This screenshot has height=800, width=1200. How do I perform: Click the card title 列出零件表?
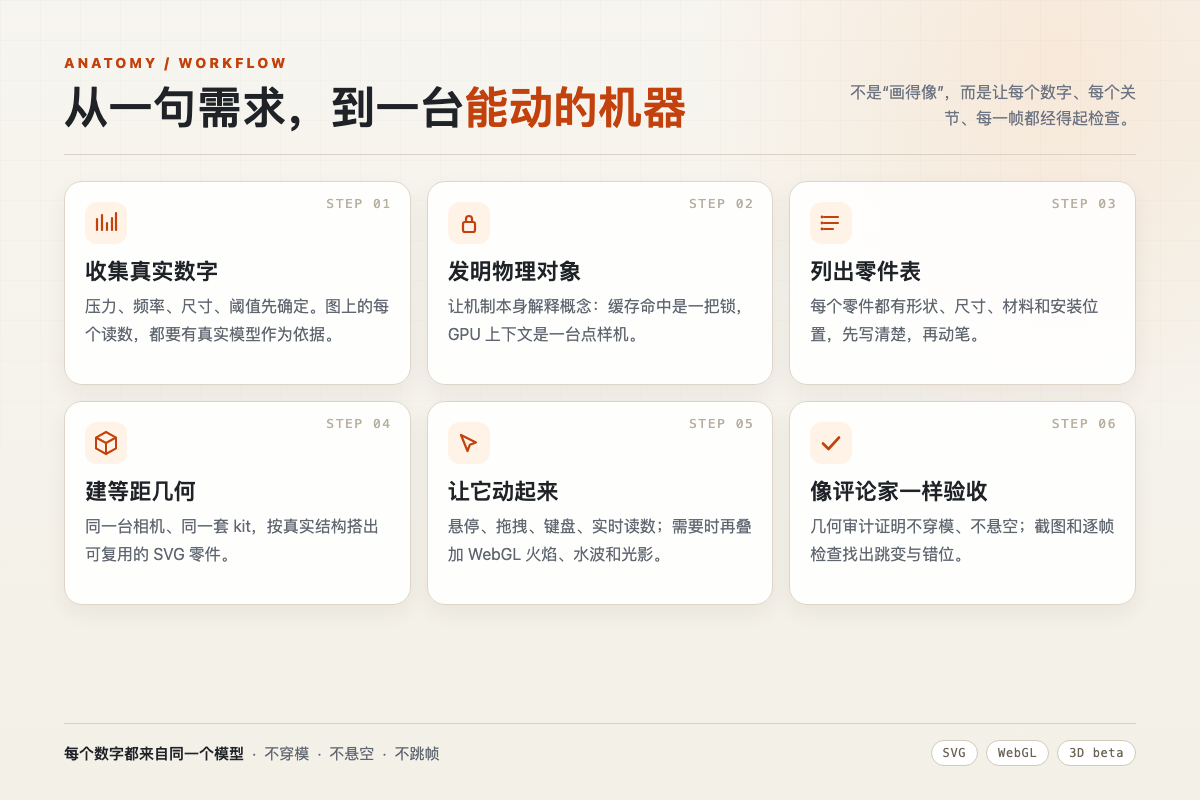[865, 271]
